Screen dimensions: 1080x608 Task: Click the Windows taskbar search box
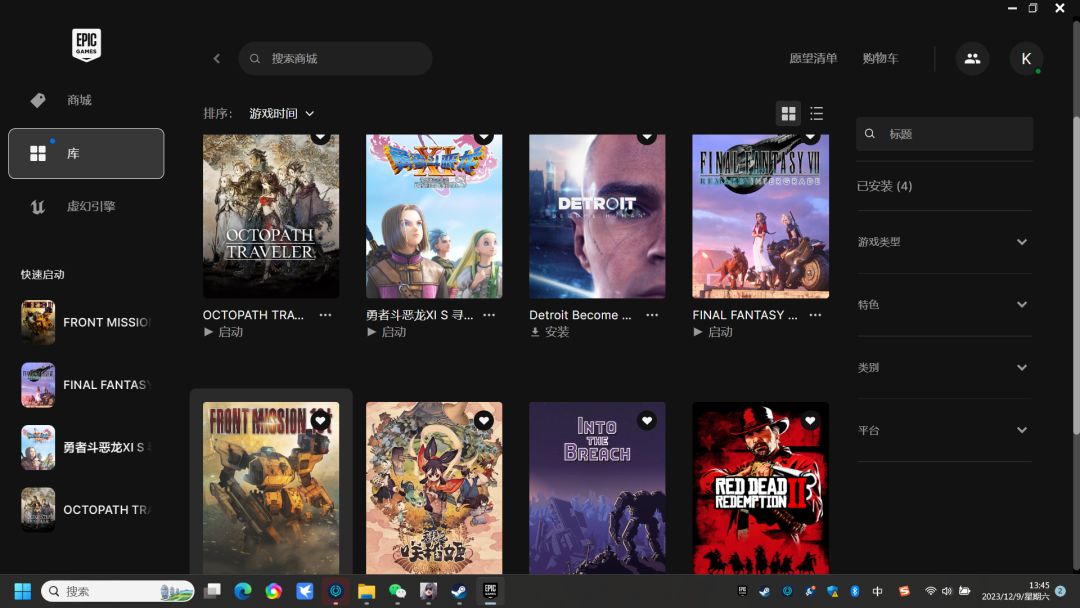coord(118,591)
